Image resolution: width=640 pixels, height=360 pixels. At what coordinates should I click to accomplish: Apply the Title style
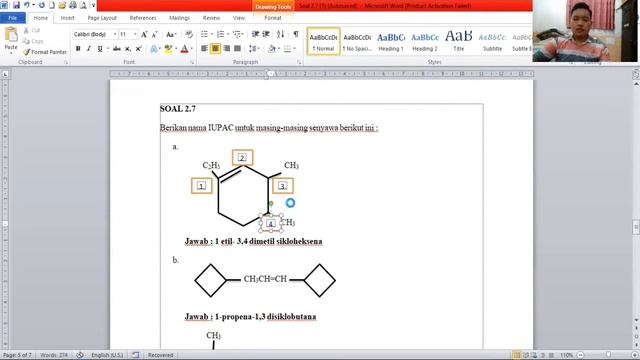click(458, 41)
